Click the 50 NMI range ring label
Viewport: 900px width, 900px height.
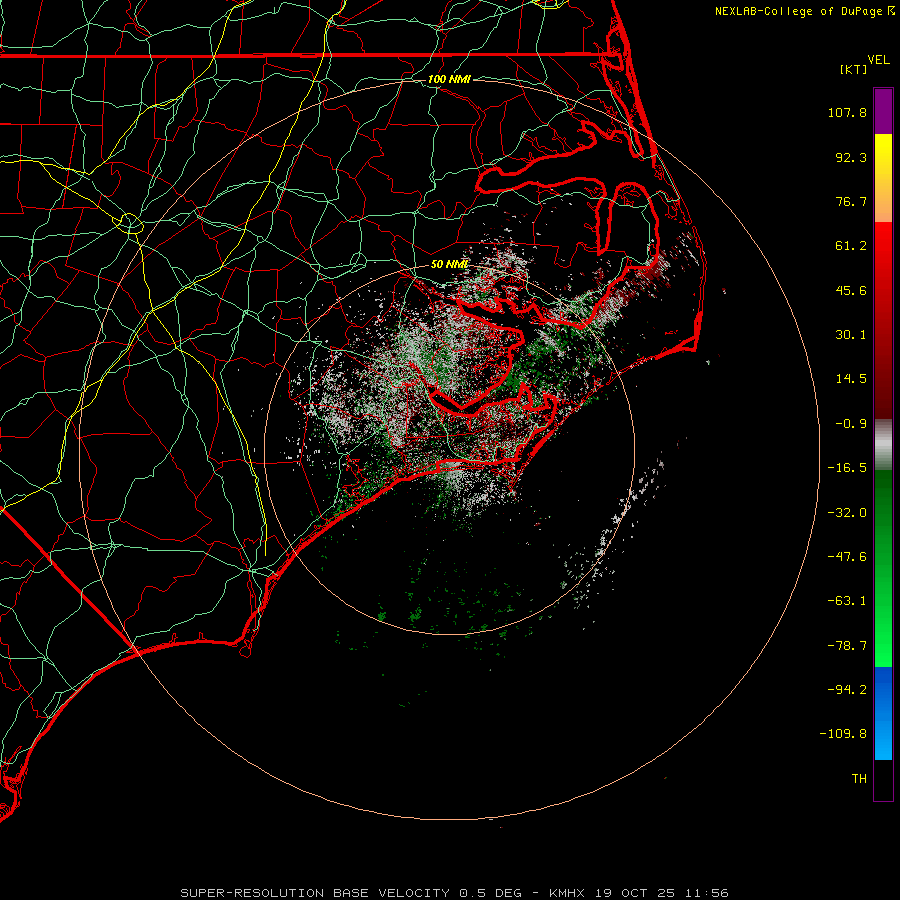point(449,264)
